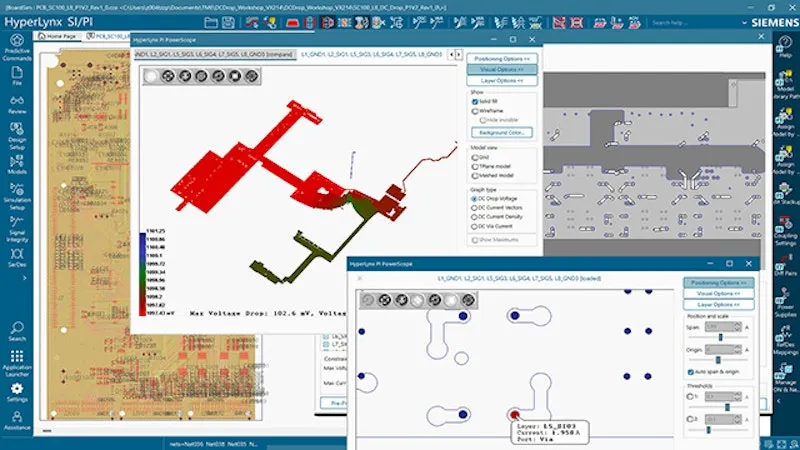
Task: Click Layer Options in upper PowerScope window
Action: coord(502,81)
